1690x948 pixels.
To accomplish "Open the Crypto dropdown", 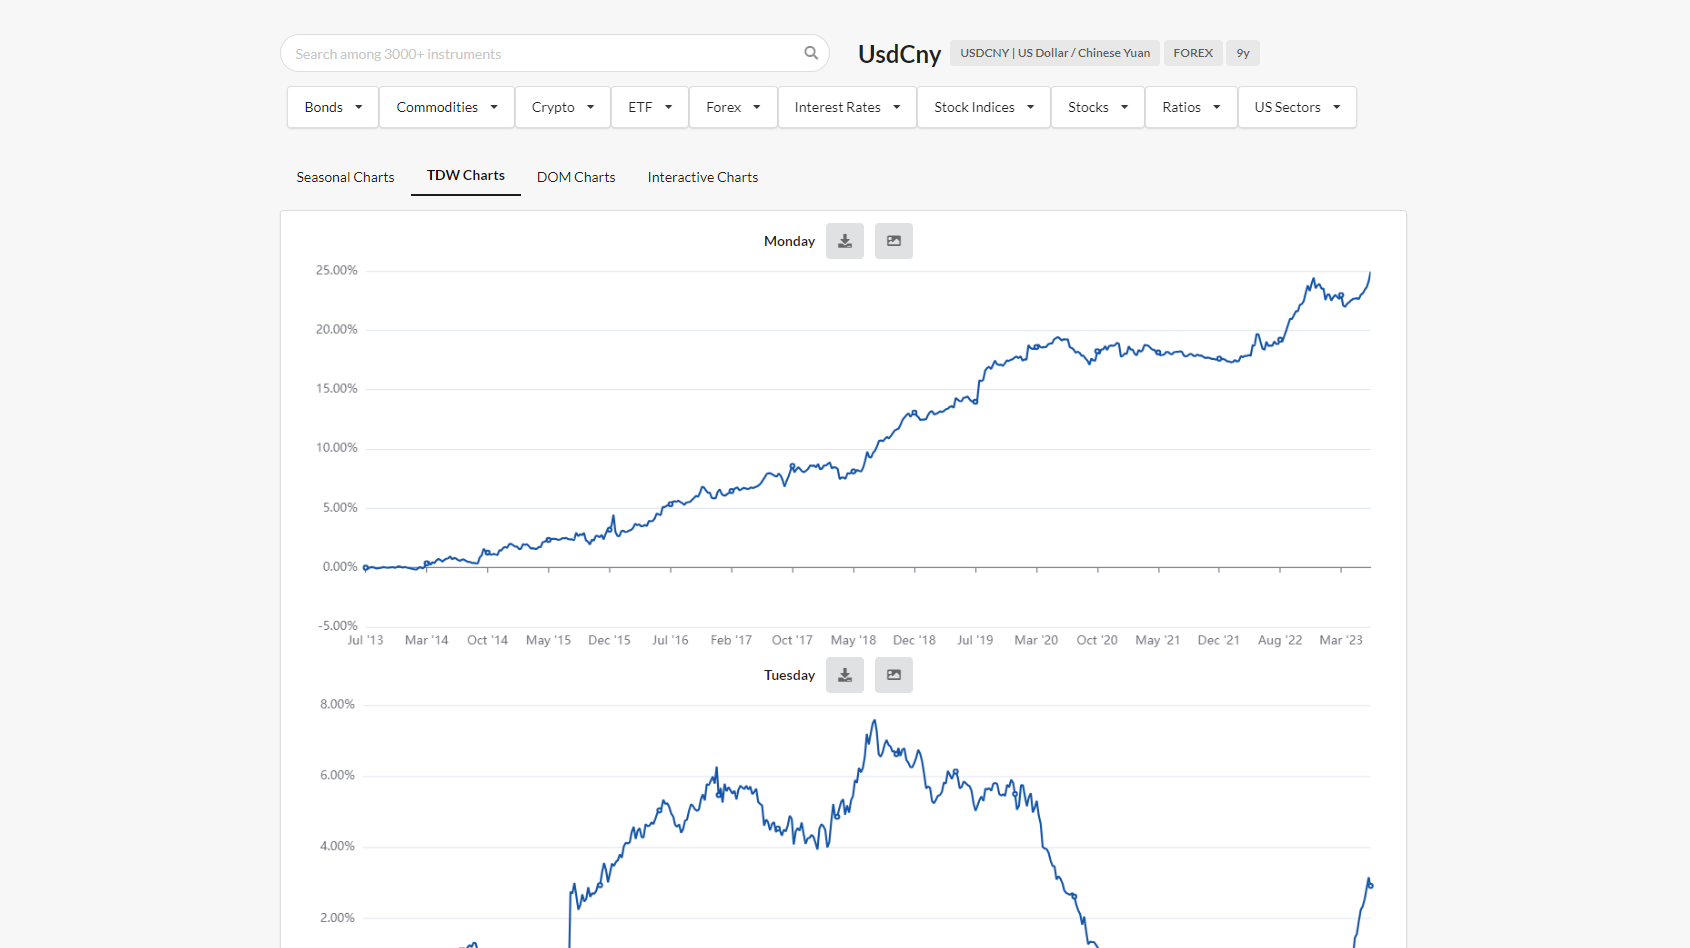I will 562,106.
